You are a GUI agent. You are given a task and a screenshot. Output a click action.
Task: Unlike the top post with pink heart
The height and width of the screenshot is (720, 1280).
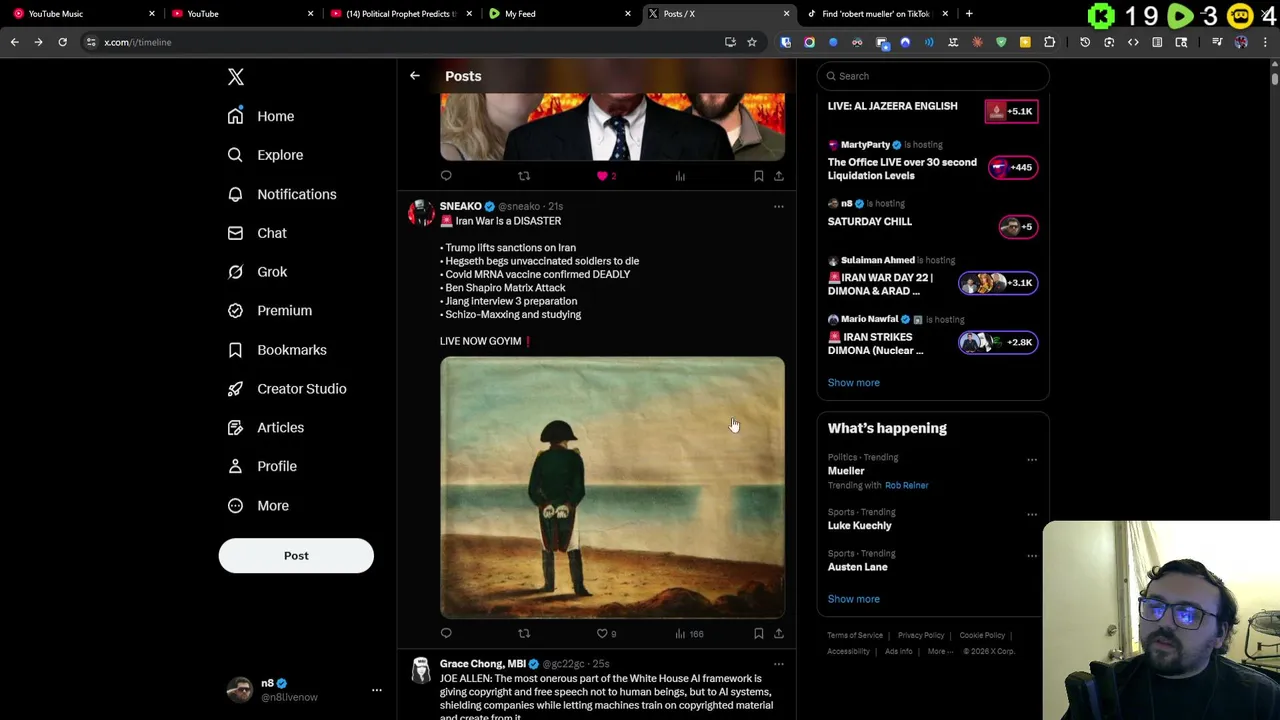pos(606,176)
